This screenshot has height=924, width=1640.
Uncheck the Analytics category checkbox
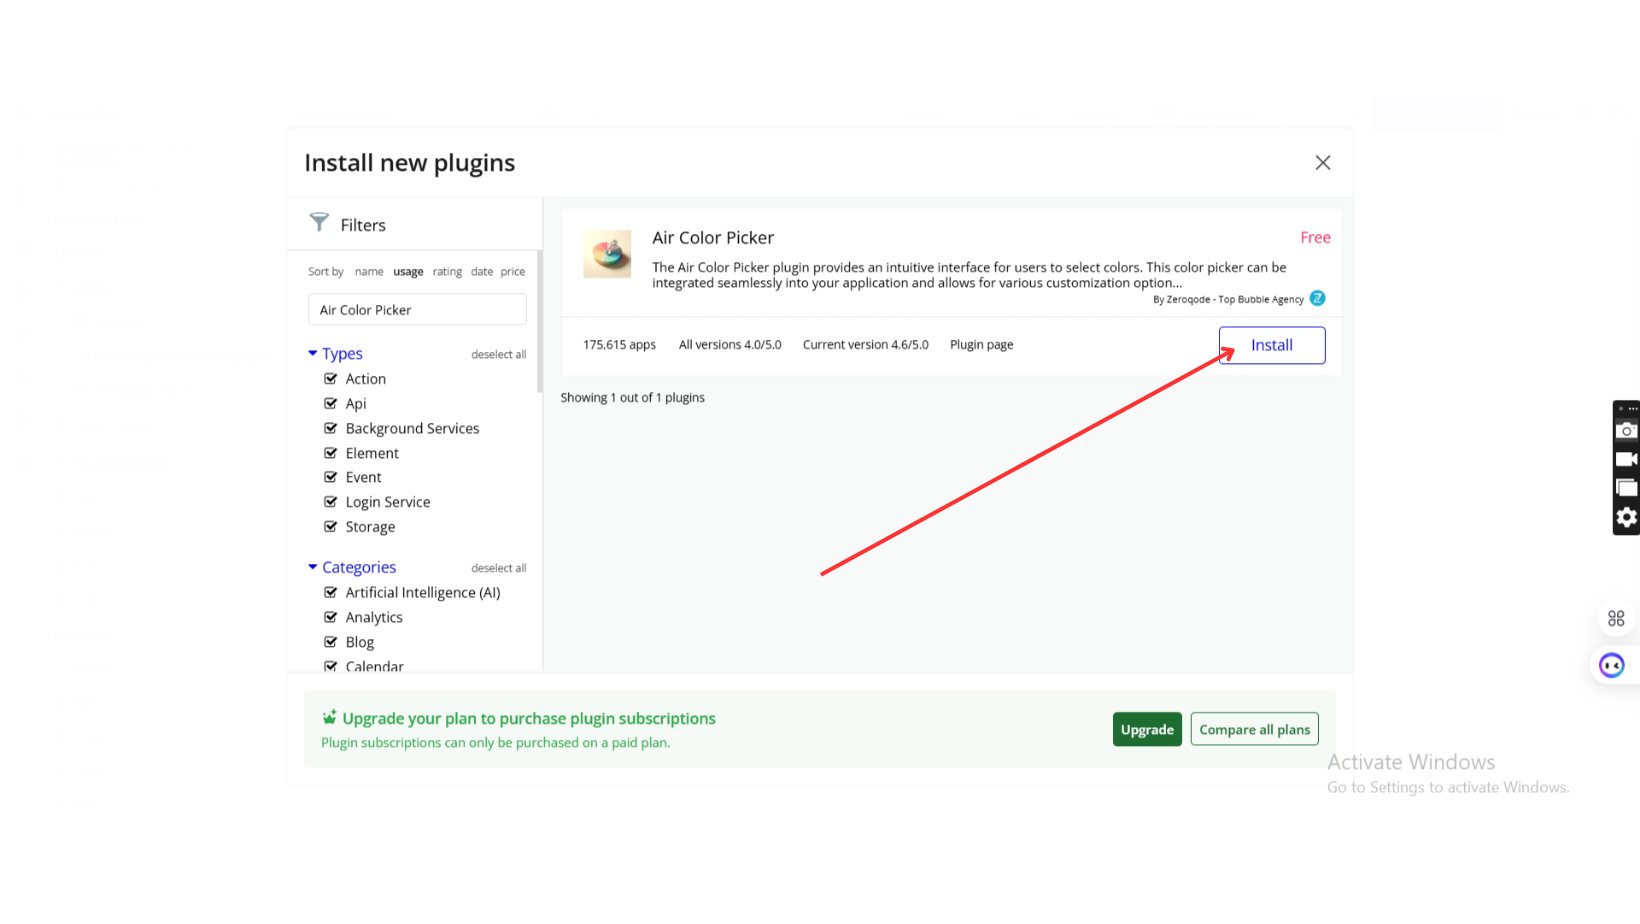pos(331,617)
